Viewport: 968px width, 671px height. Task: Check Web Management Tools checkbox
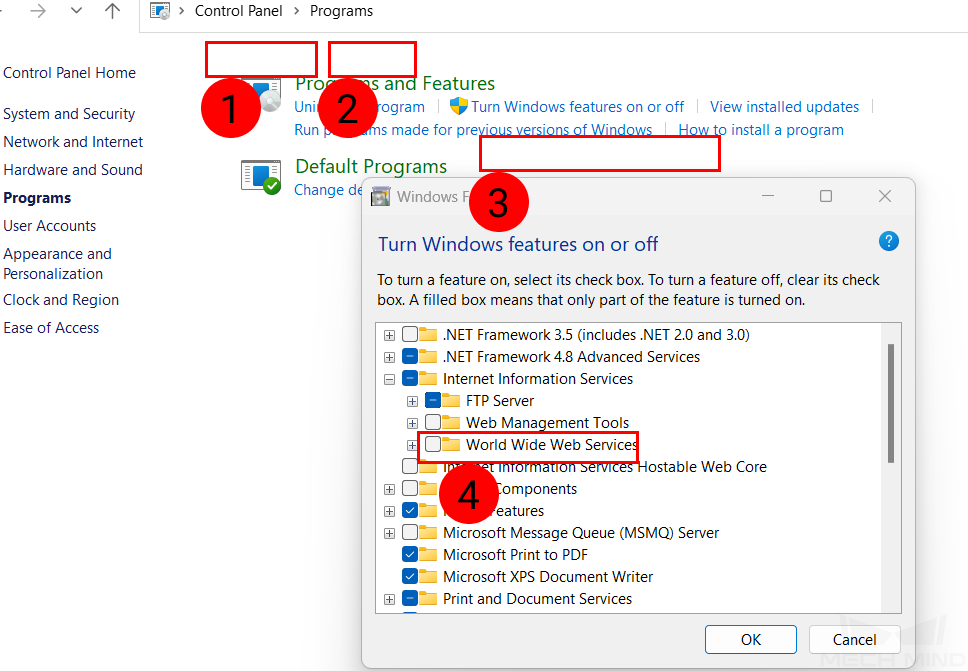[433, 422]
